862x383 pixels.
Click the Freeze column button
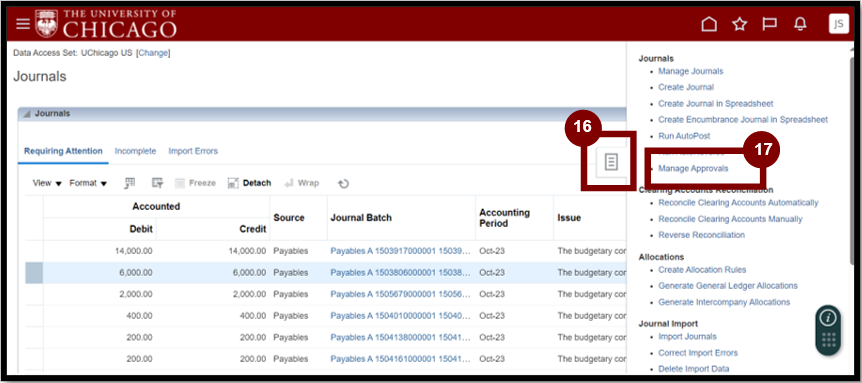click(x=195, y=183)
